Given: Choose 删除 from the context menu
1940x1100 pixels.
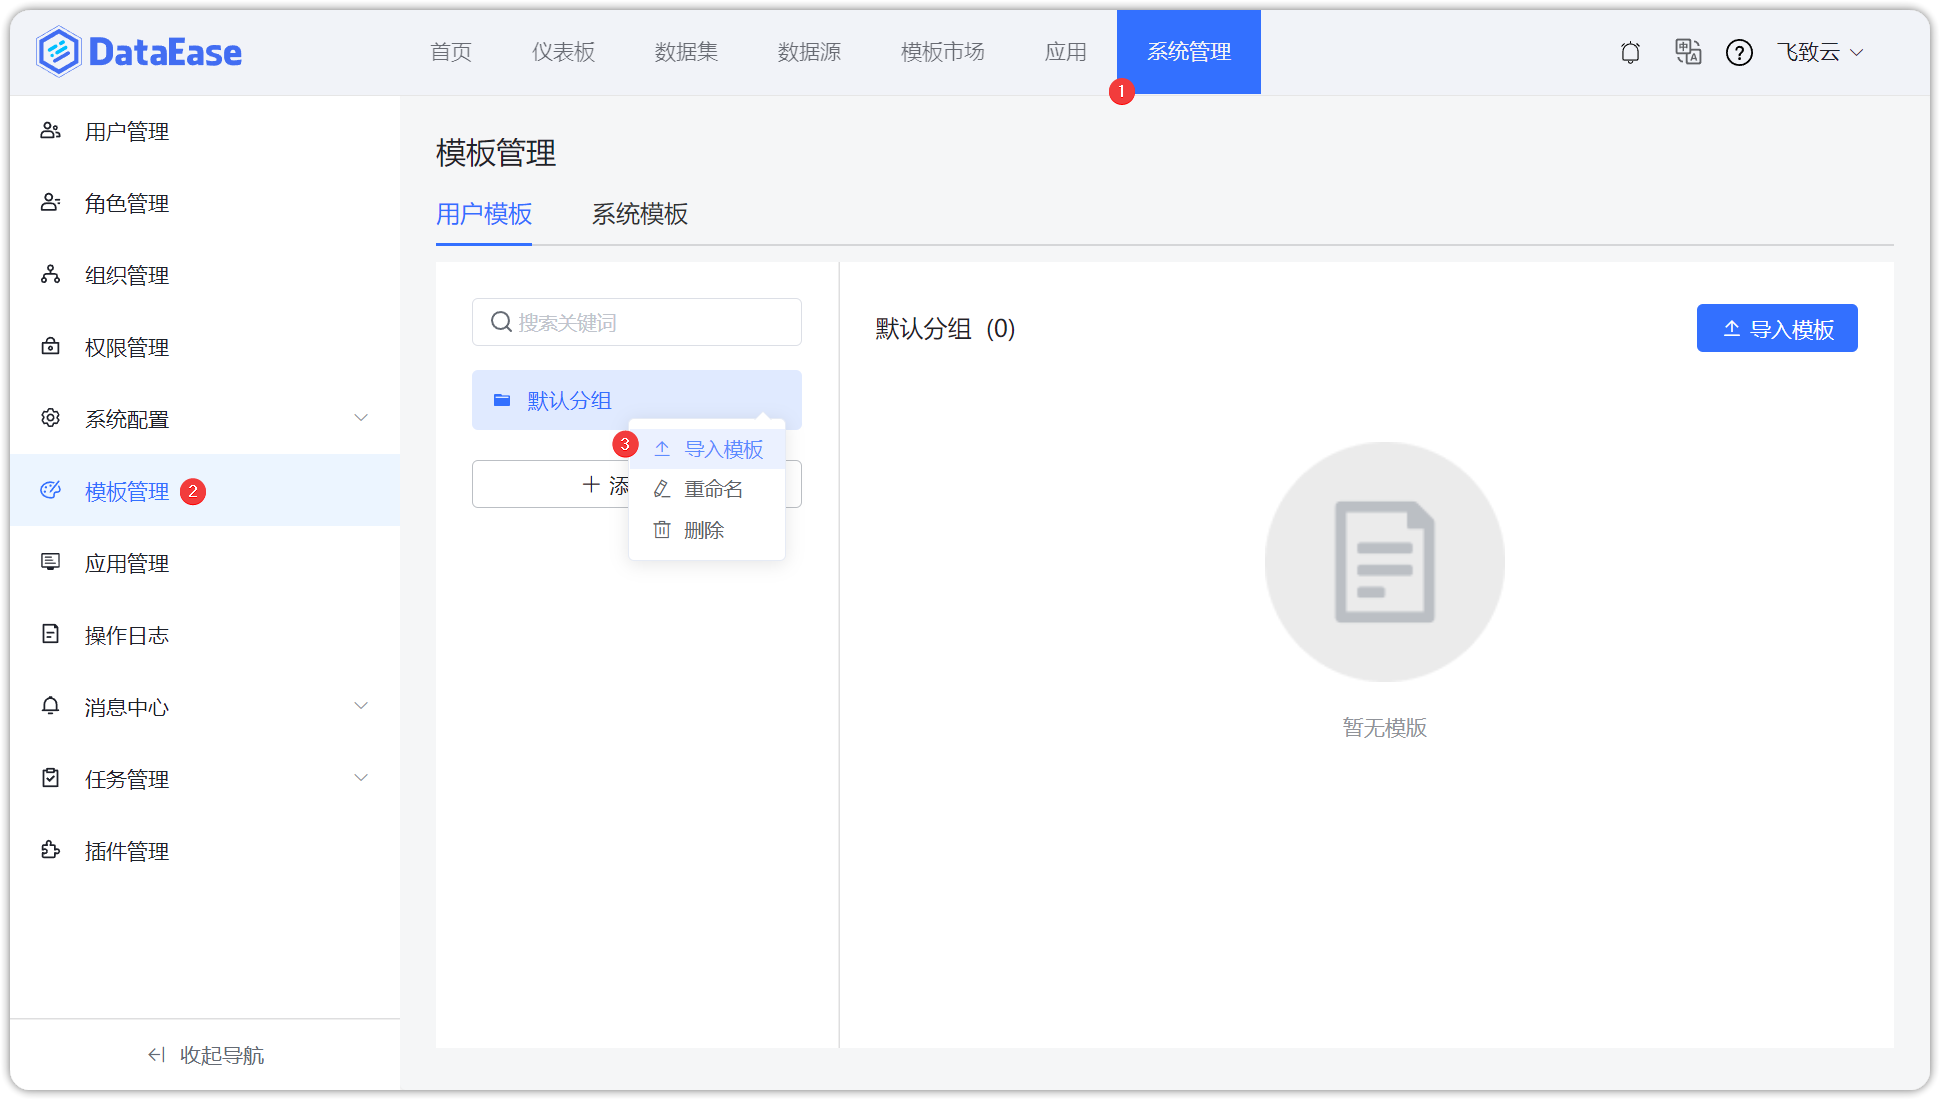Looking at the screenshot, I should 707,530.
